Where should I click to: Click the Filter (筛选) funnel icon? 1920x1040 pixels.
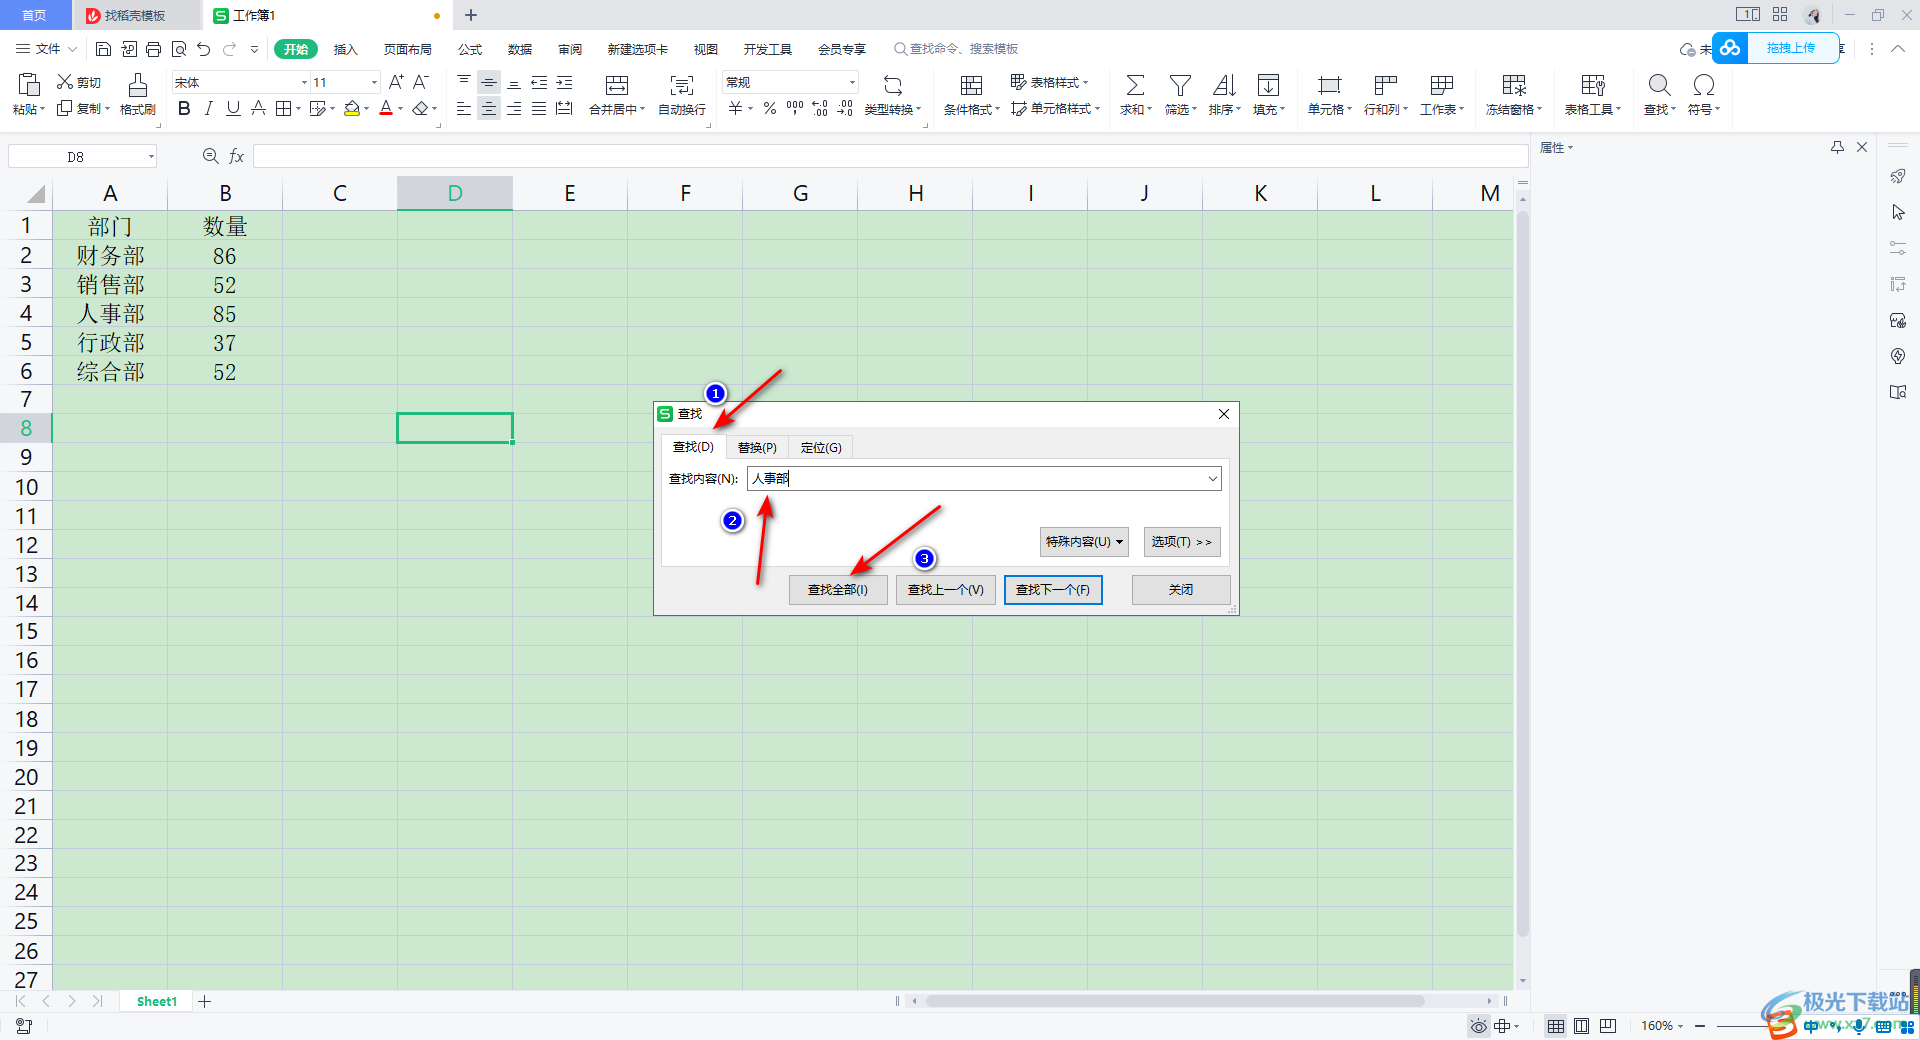tap(1180, 85)
